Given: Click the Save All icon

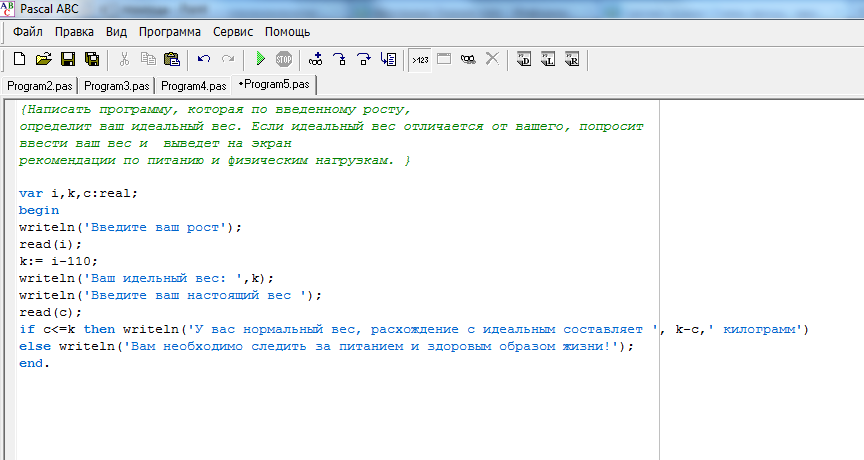Looking at the screenshot, I should [92, 59].
